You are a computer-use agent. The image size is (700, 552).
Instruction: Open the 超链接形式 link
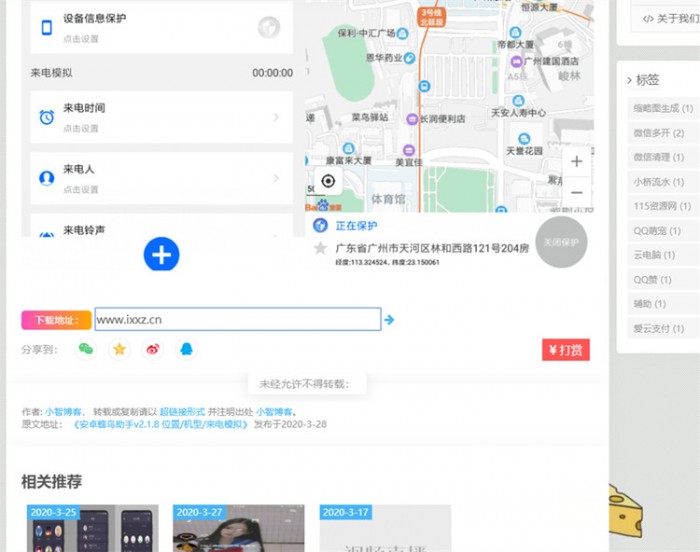[182, 411]
